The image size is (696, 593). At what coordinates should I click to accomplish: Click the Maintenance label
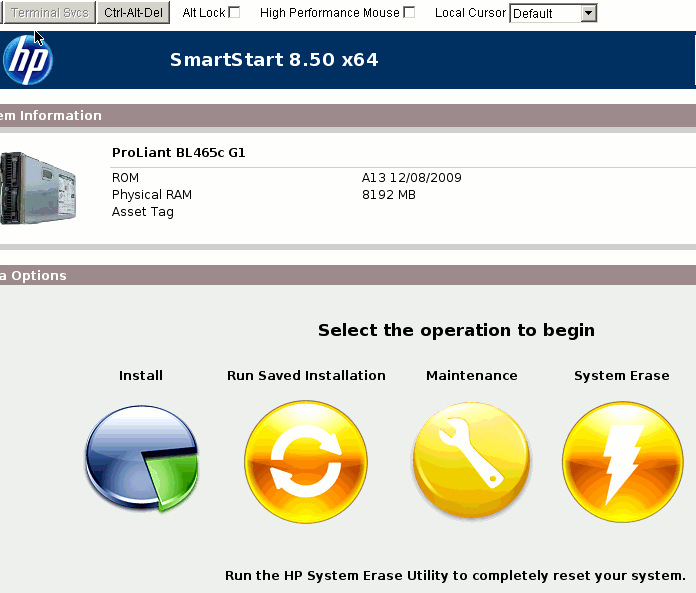coord(472,376)
